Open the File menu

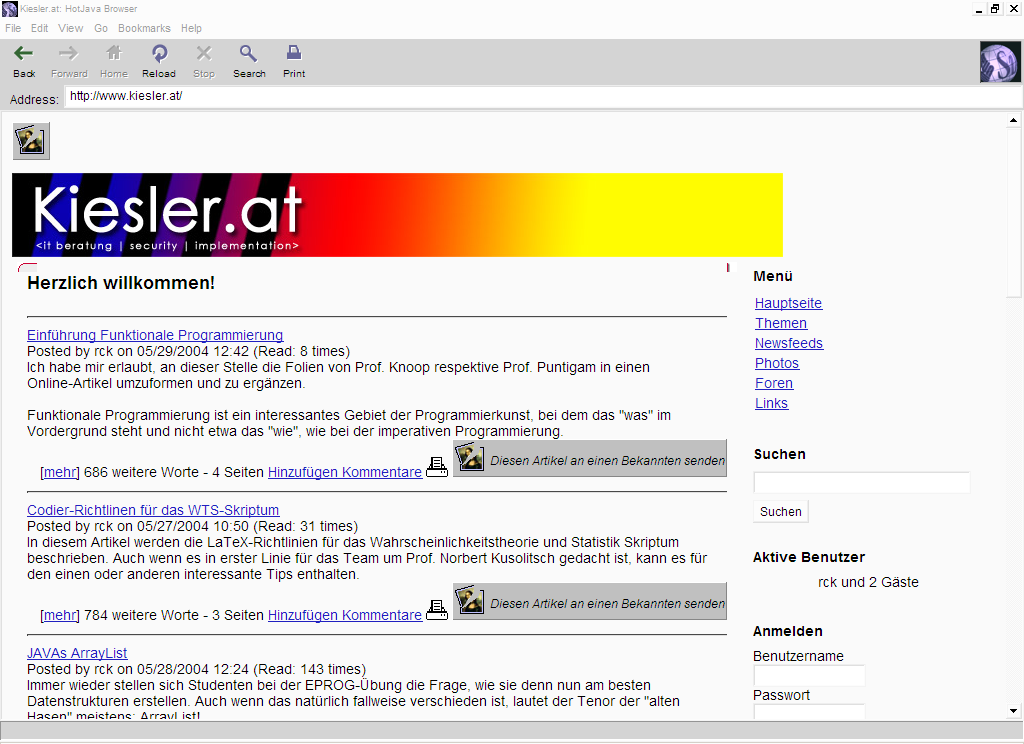[13, 28]
